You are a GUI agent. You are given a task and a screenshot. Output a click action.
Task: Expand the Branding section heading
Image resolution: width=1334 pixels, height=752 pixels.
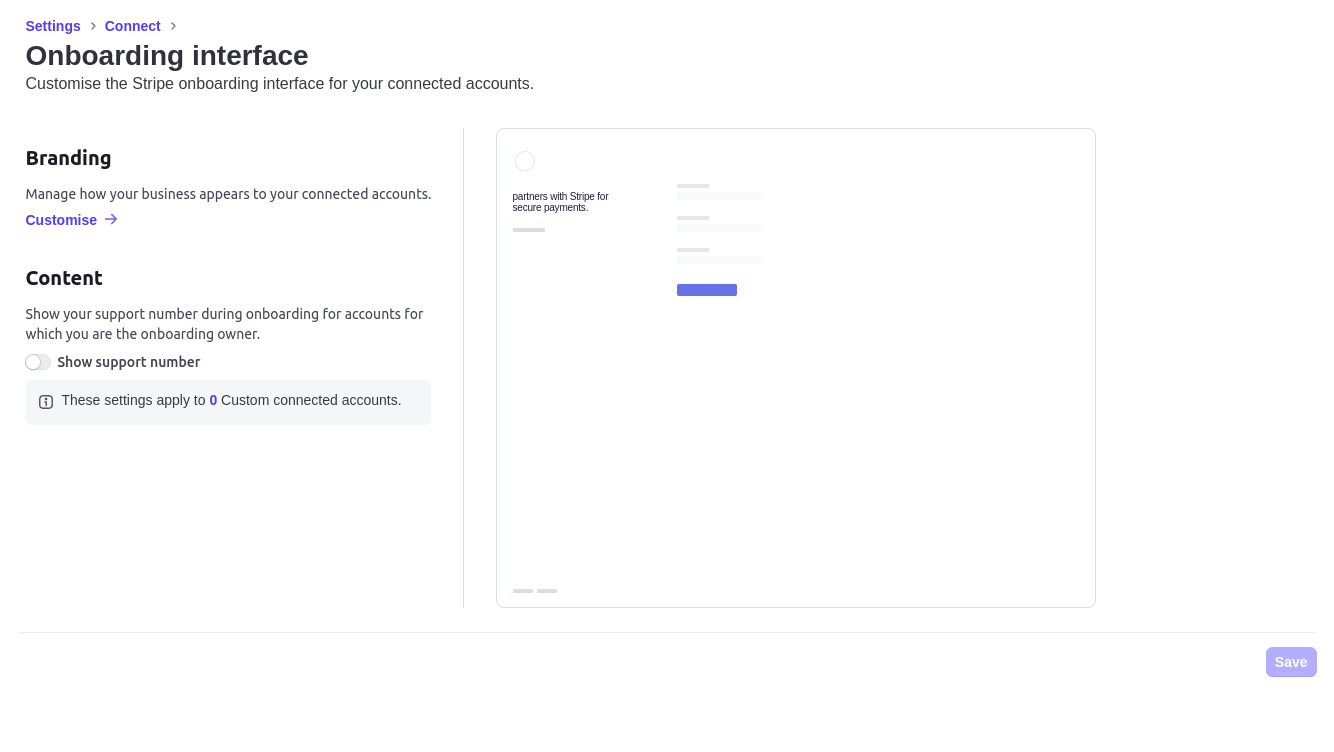(x=68, y=158)
